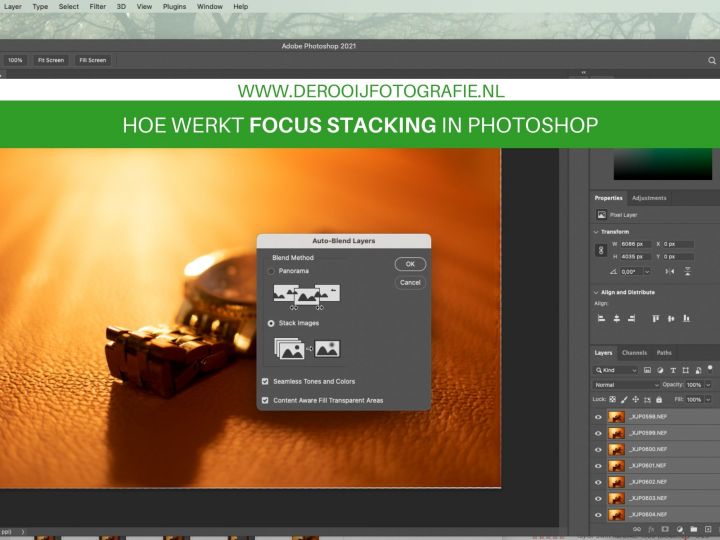Open the Opacity slider dropdown arrow
This screenshot has height=540, width=720.
click(x=708, y=385)
